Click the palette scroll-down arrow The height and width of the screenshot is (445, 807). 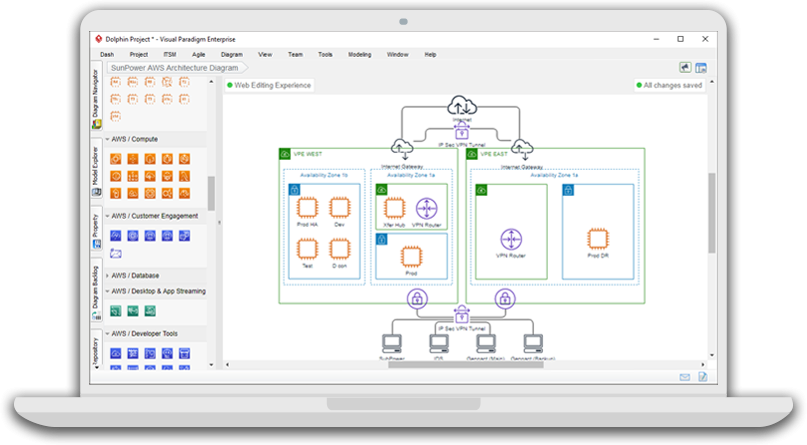pos(211,365)
